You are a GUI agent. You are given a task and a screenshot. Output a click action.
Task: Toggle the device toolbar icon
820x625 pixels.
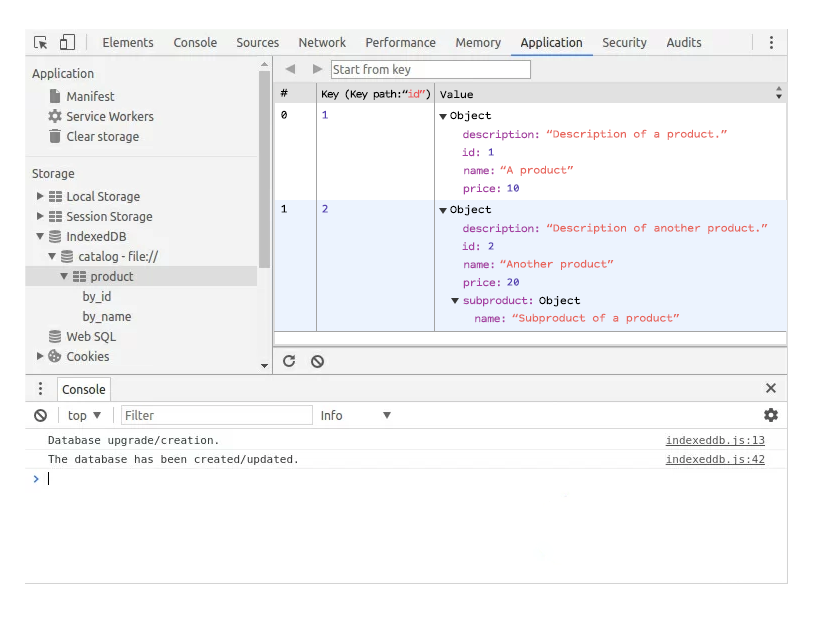point(67,42)
